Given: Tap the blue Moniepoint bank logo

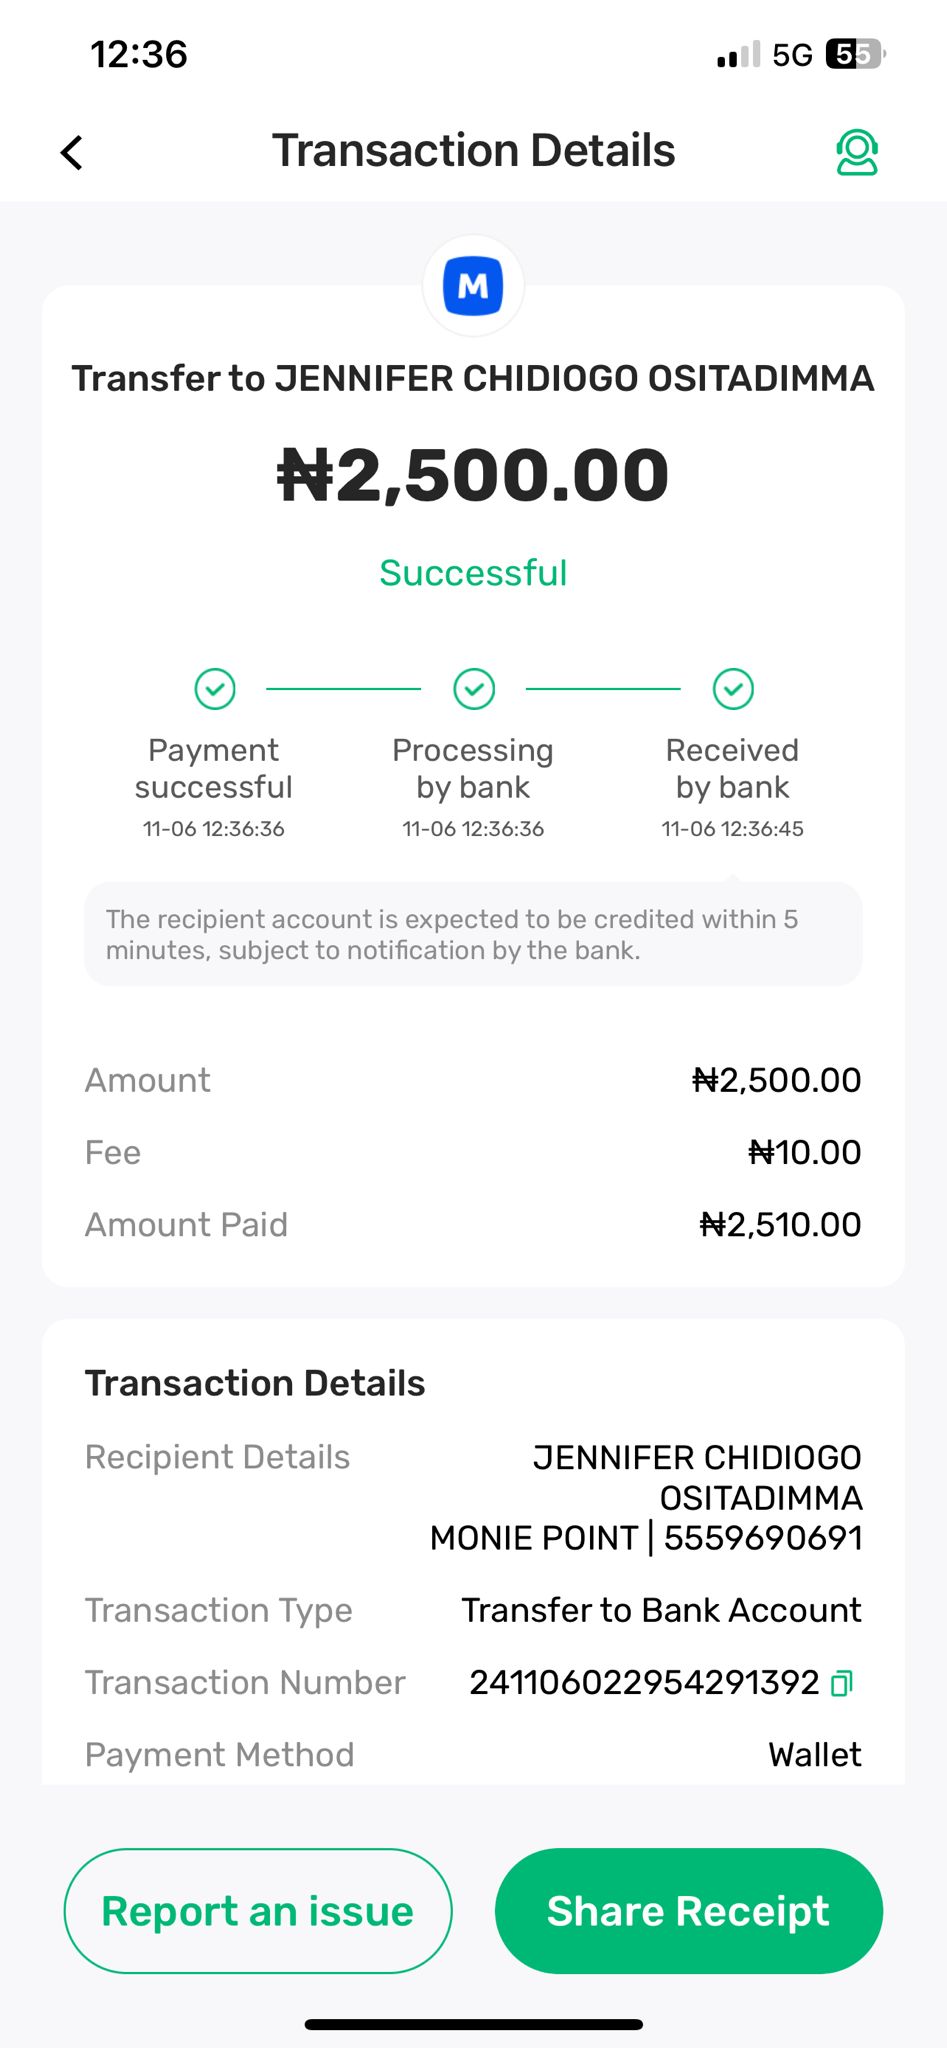Looking at the screenshot, I should click(x=473, y=287).
